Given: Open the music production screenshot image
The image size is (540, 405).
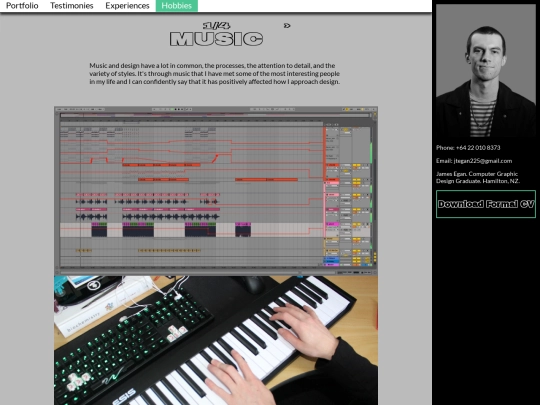Looking at the screenshot, I should [x=216, y=191].
